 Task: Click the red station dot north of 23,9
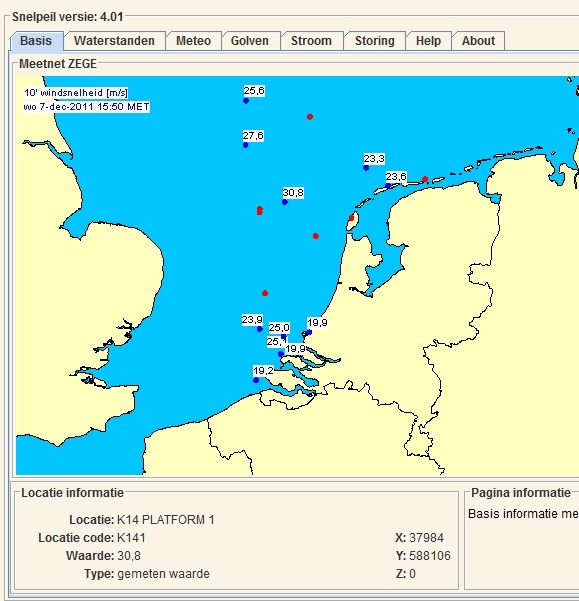[265, 293]
